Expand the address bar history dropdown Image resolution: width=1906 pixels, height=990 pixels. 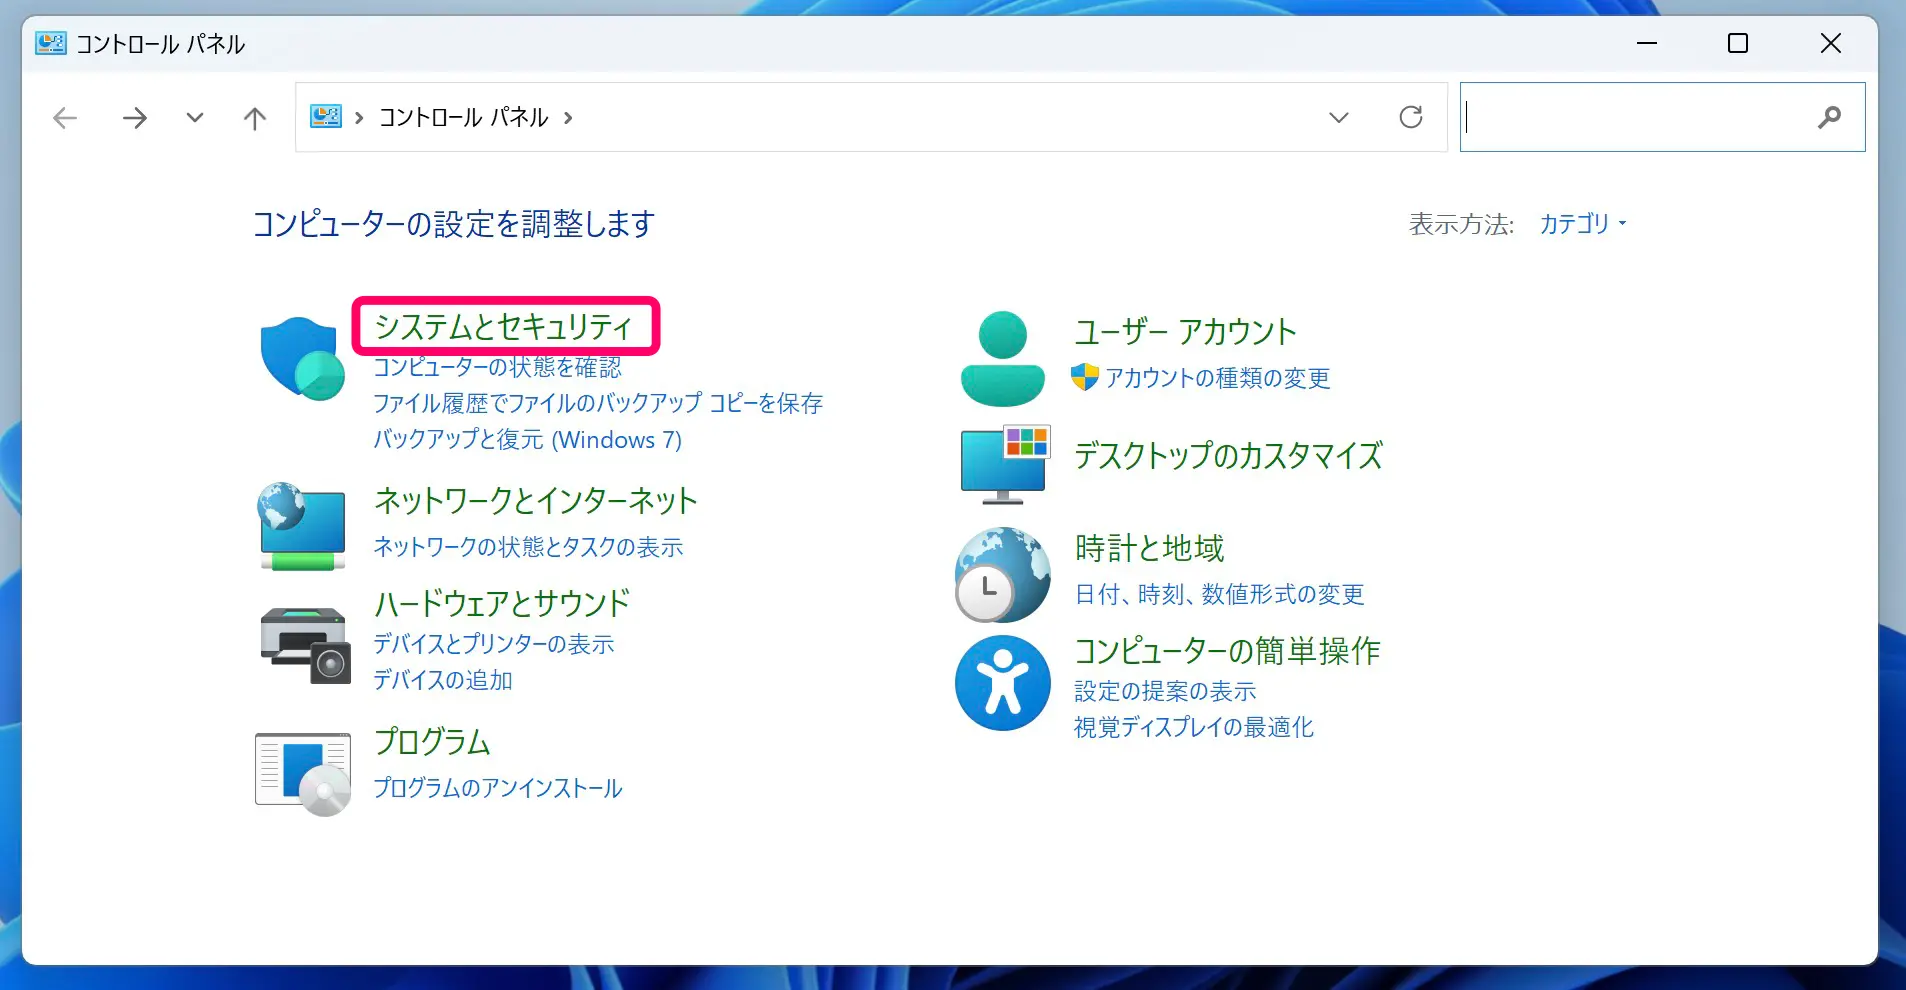click(x=1338, y=118)
